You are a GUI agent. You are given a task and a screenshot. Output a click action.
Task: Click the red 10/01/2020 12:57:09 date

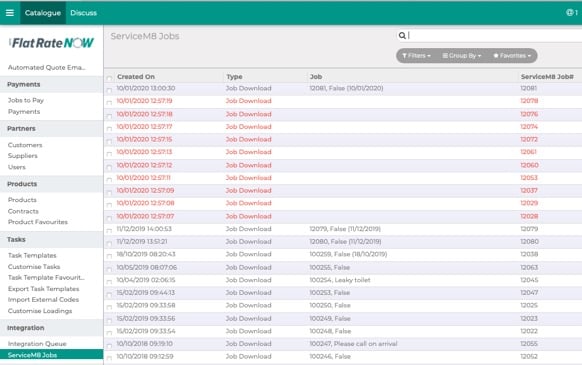tap(145, 190)
